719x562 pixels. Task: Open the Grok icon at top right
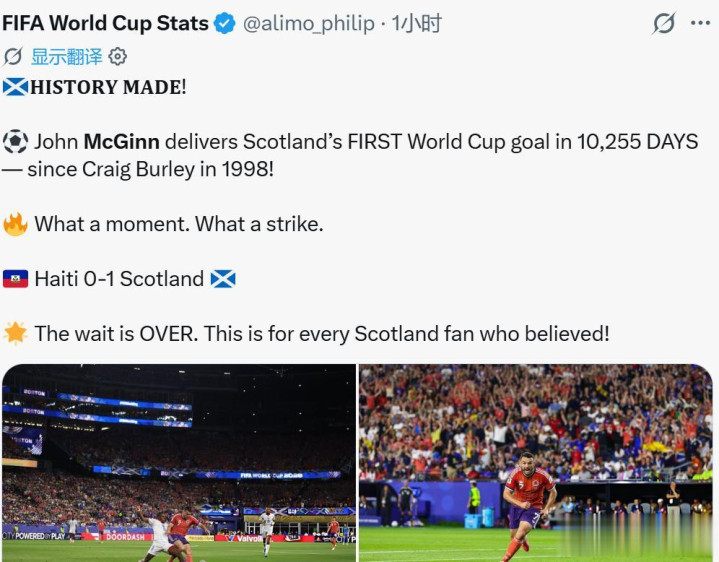click(664, 23)
